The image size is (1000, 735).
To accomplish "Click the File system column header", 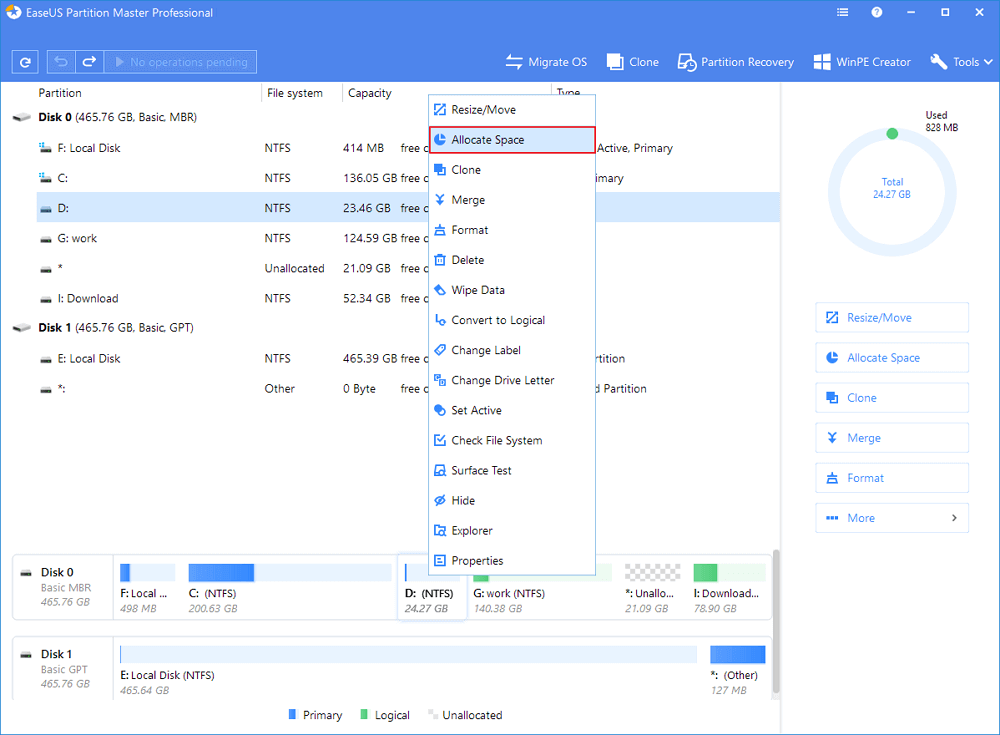I will tap(295, 93).
